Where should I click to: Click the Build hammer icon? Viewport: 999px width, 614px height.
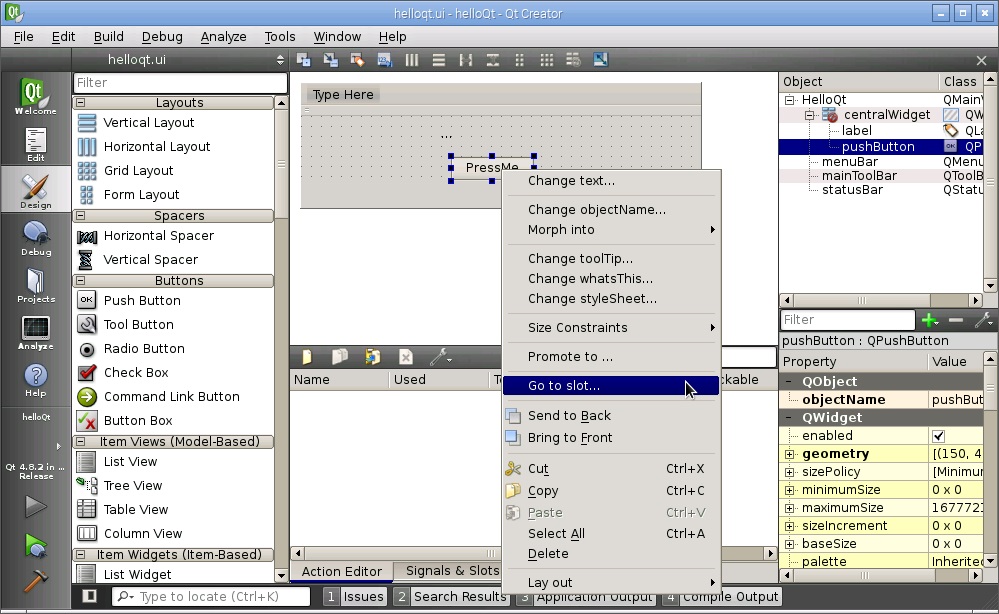35,580
